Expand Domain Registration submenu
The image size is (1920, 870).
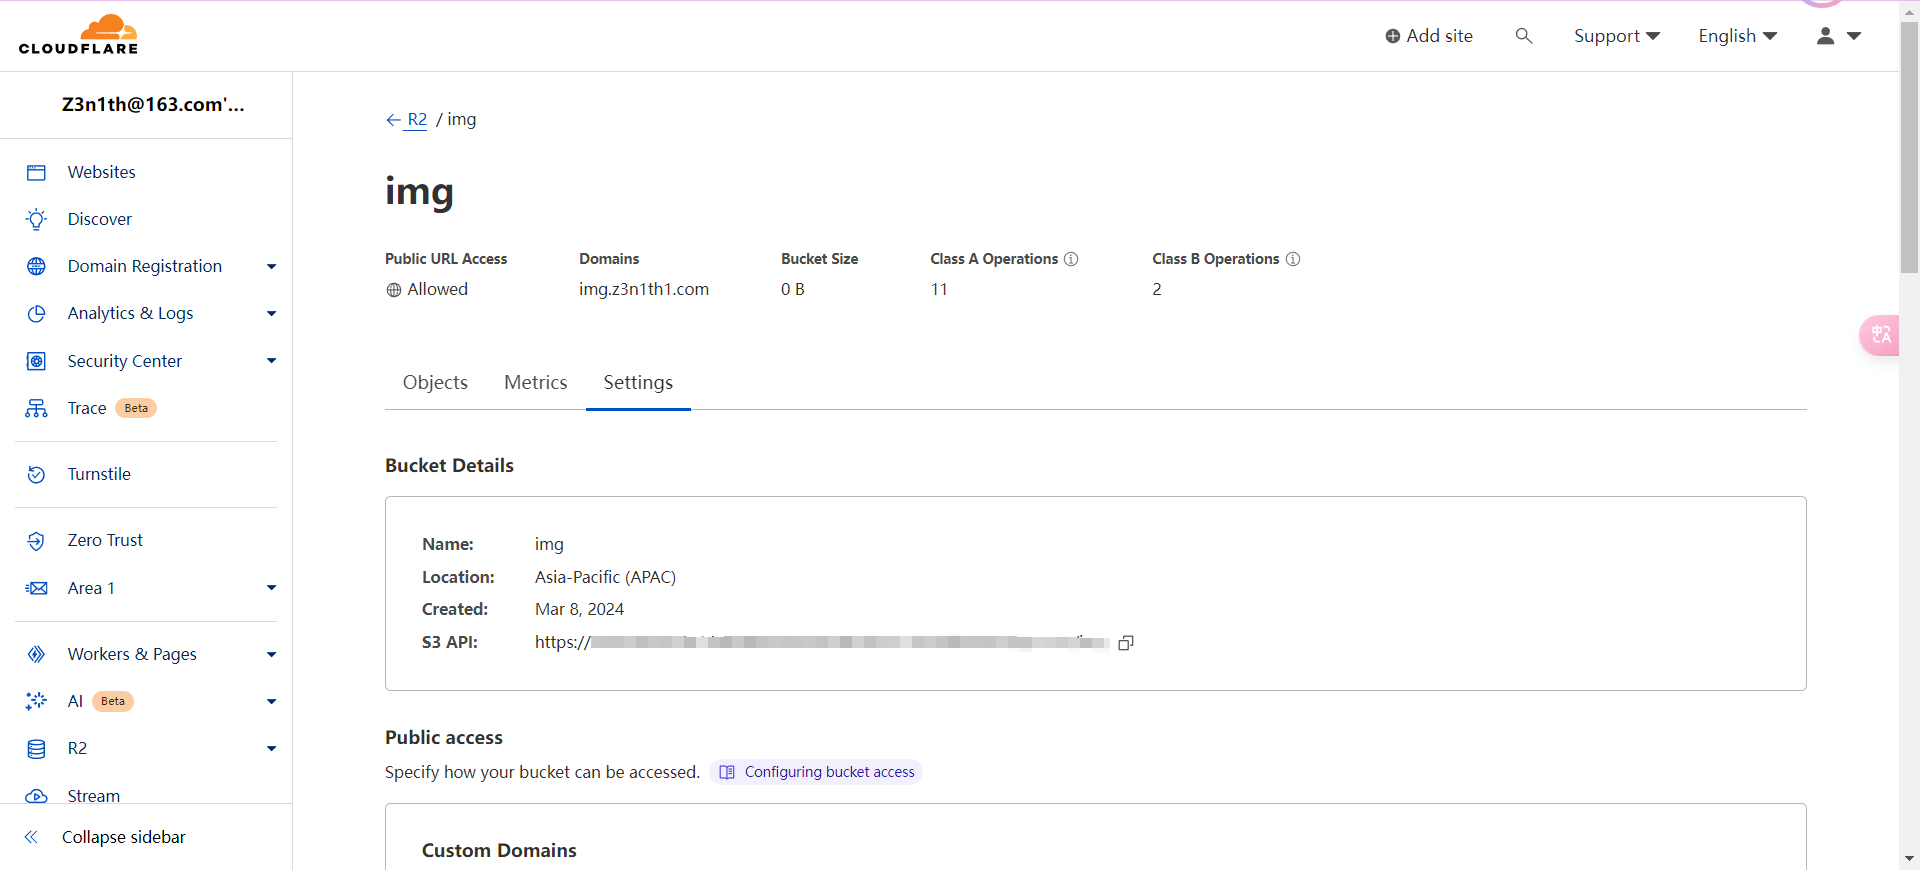(271, 266)
